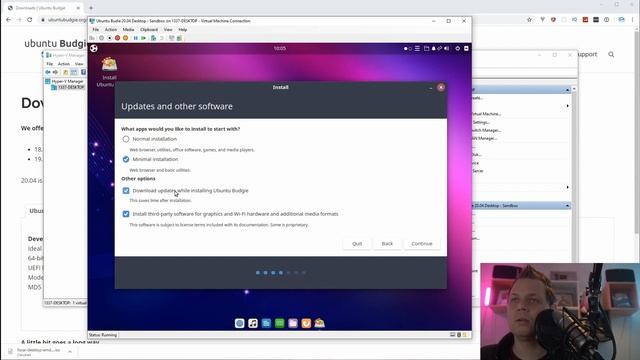Viewport: 640px width, 360px height.
Task: Open download item chevron in Chrome download bar
Action: tap(70, 351)
